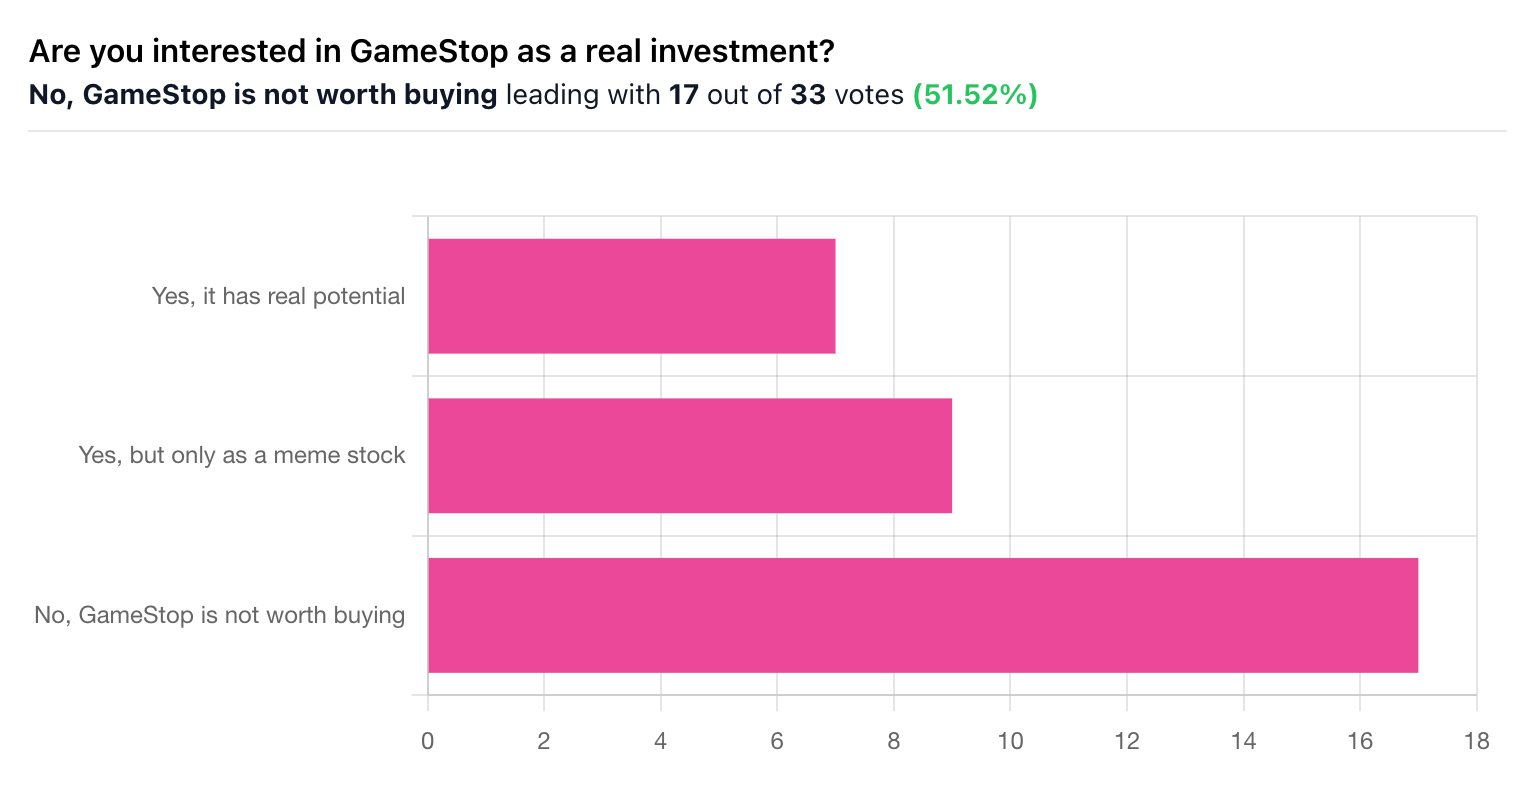The image size is (1530, 796).
Task: Click the 'Yes, it has real potential' axis label
Action: point(278,296)
